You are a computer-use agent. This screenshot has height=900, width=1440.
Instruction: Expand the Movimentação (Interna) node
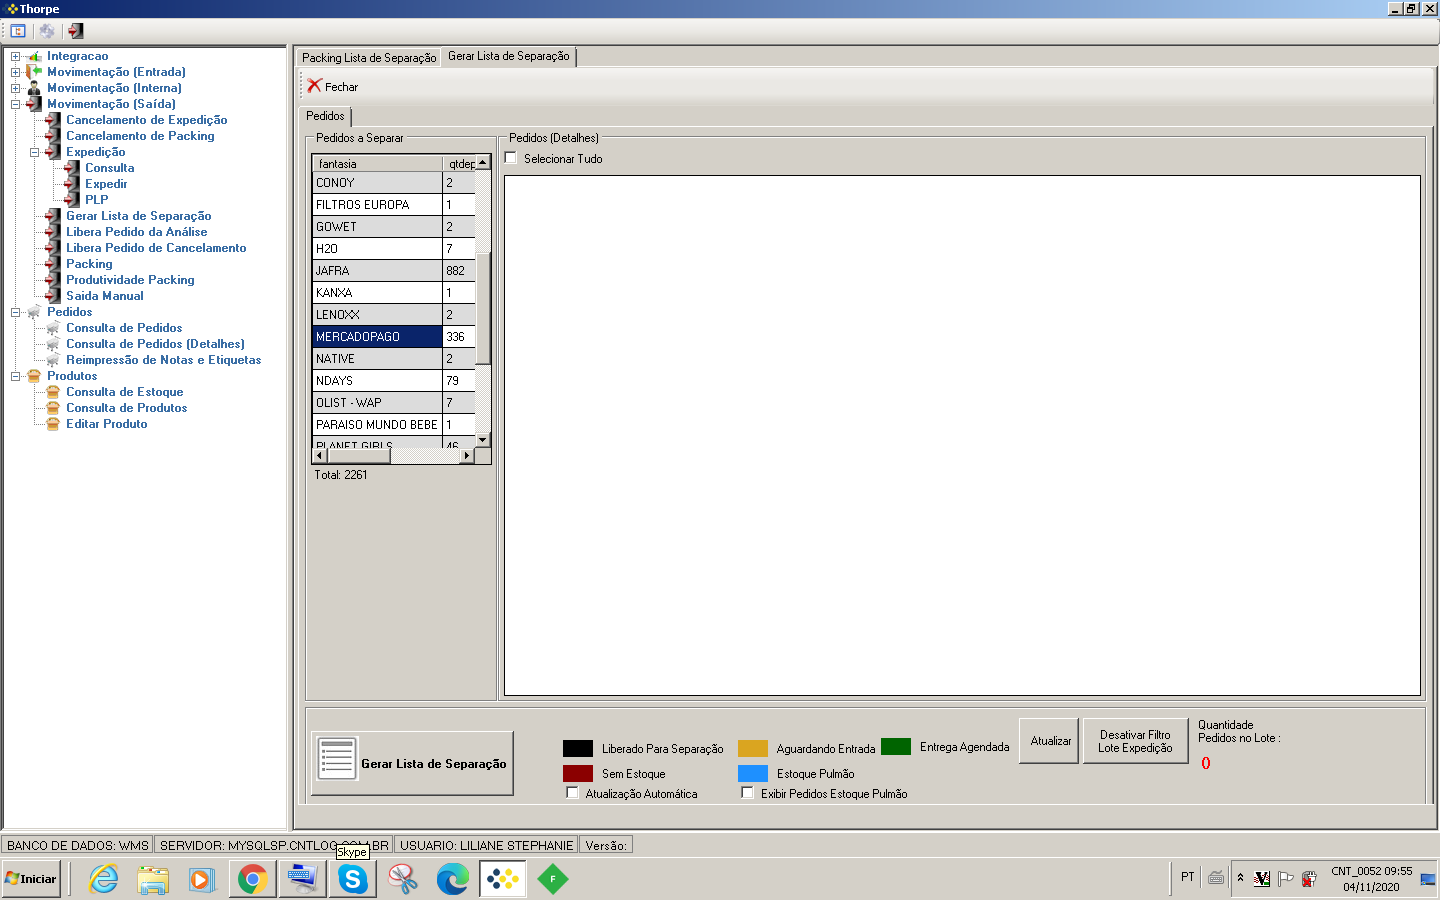point(15,88)
